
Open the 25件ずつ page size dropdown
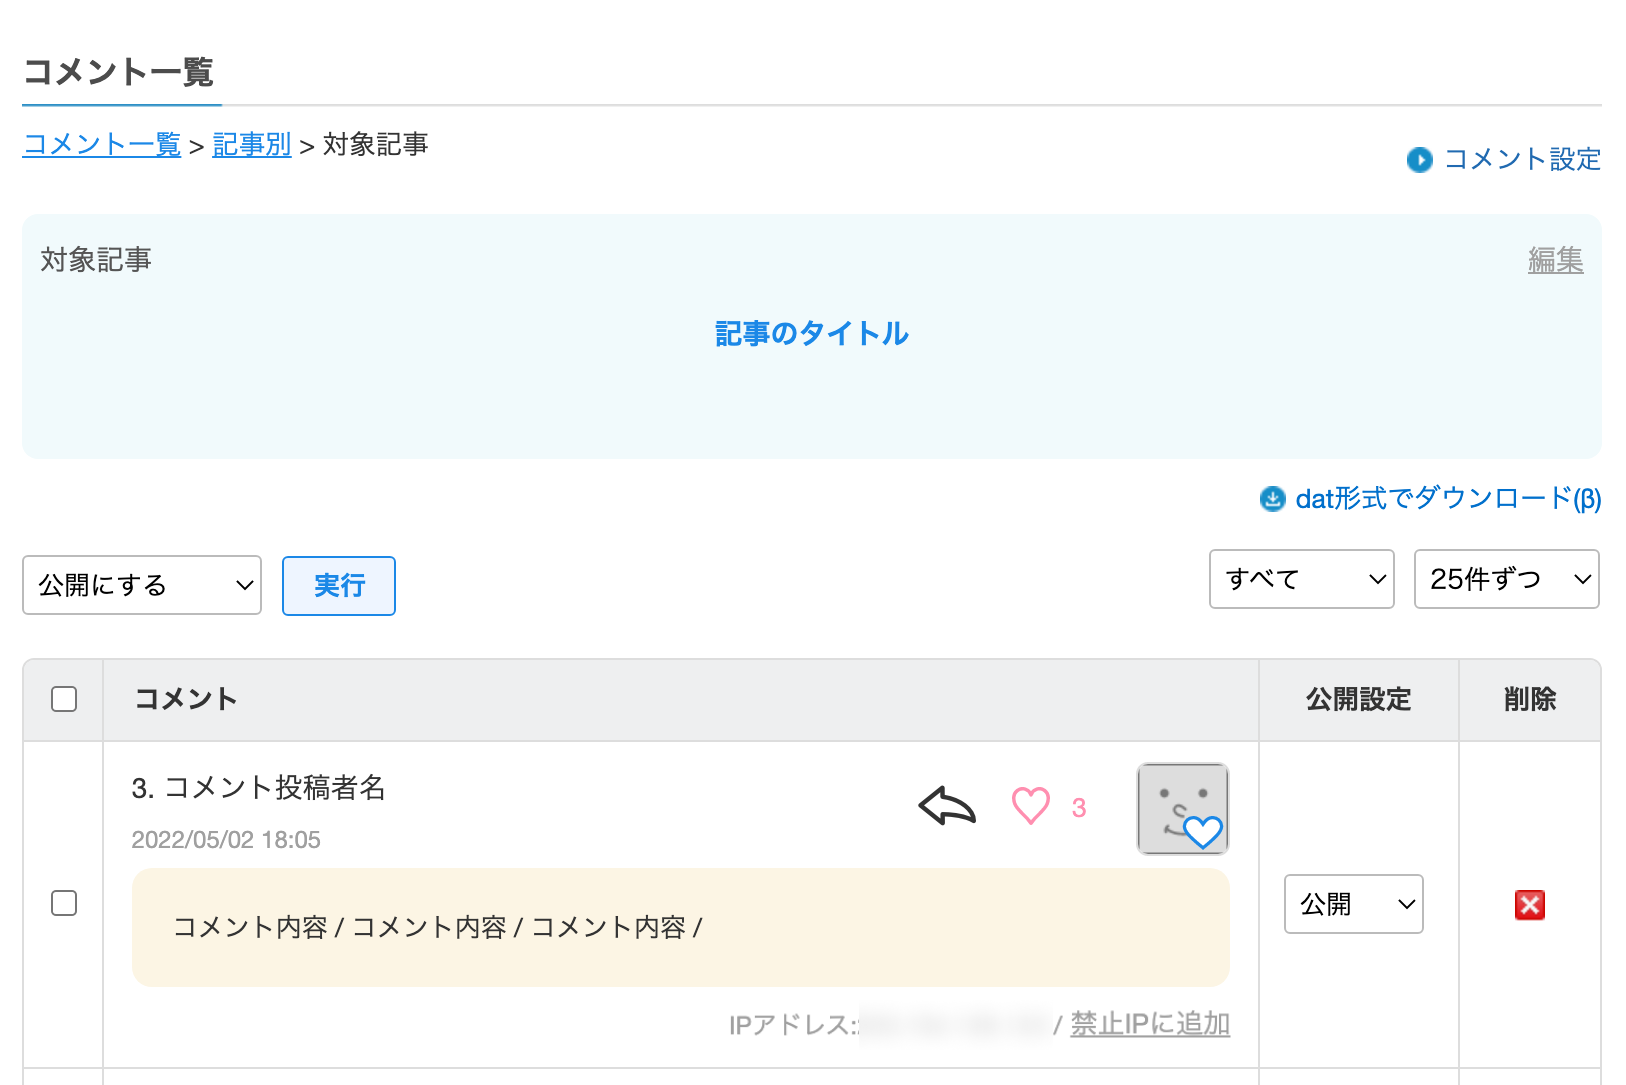pyautogui.click(x=1506, y=579)
